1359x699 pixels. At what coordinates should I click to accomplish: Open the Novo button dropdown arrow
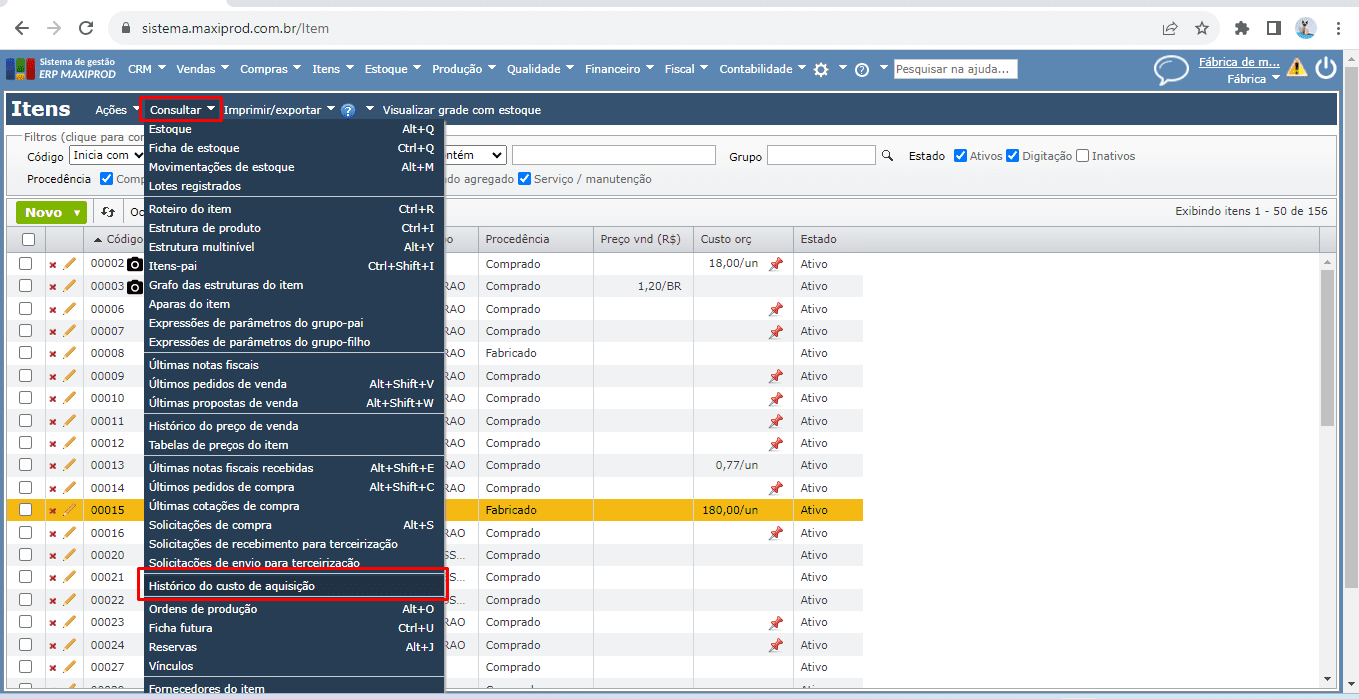click(x=77, y=213)
